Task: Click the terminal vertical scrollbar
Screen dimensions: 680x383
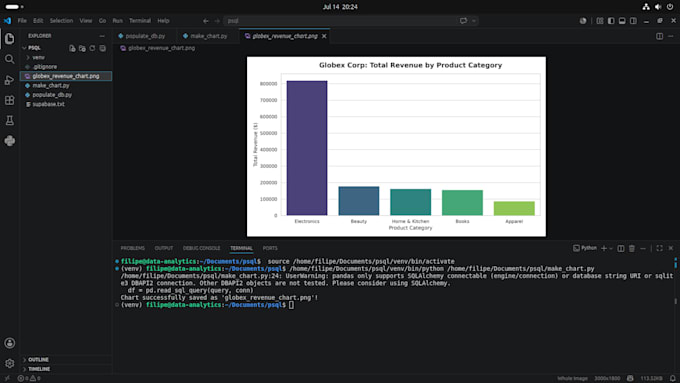Action: pos(675,301)
